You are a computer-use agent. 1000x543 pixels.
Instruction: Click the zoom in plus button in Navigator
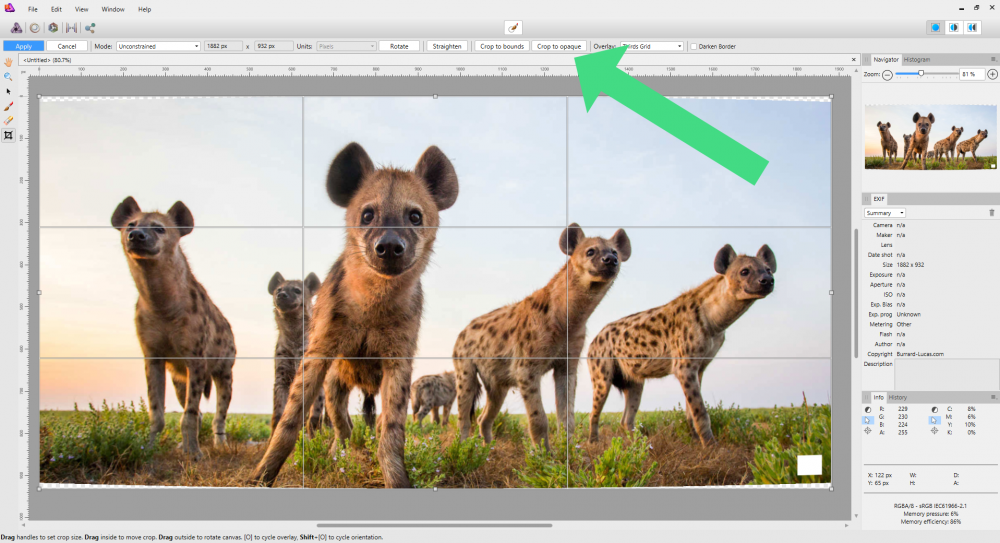pos(992,74)
